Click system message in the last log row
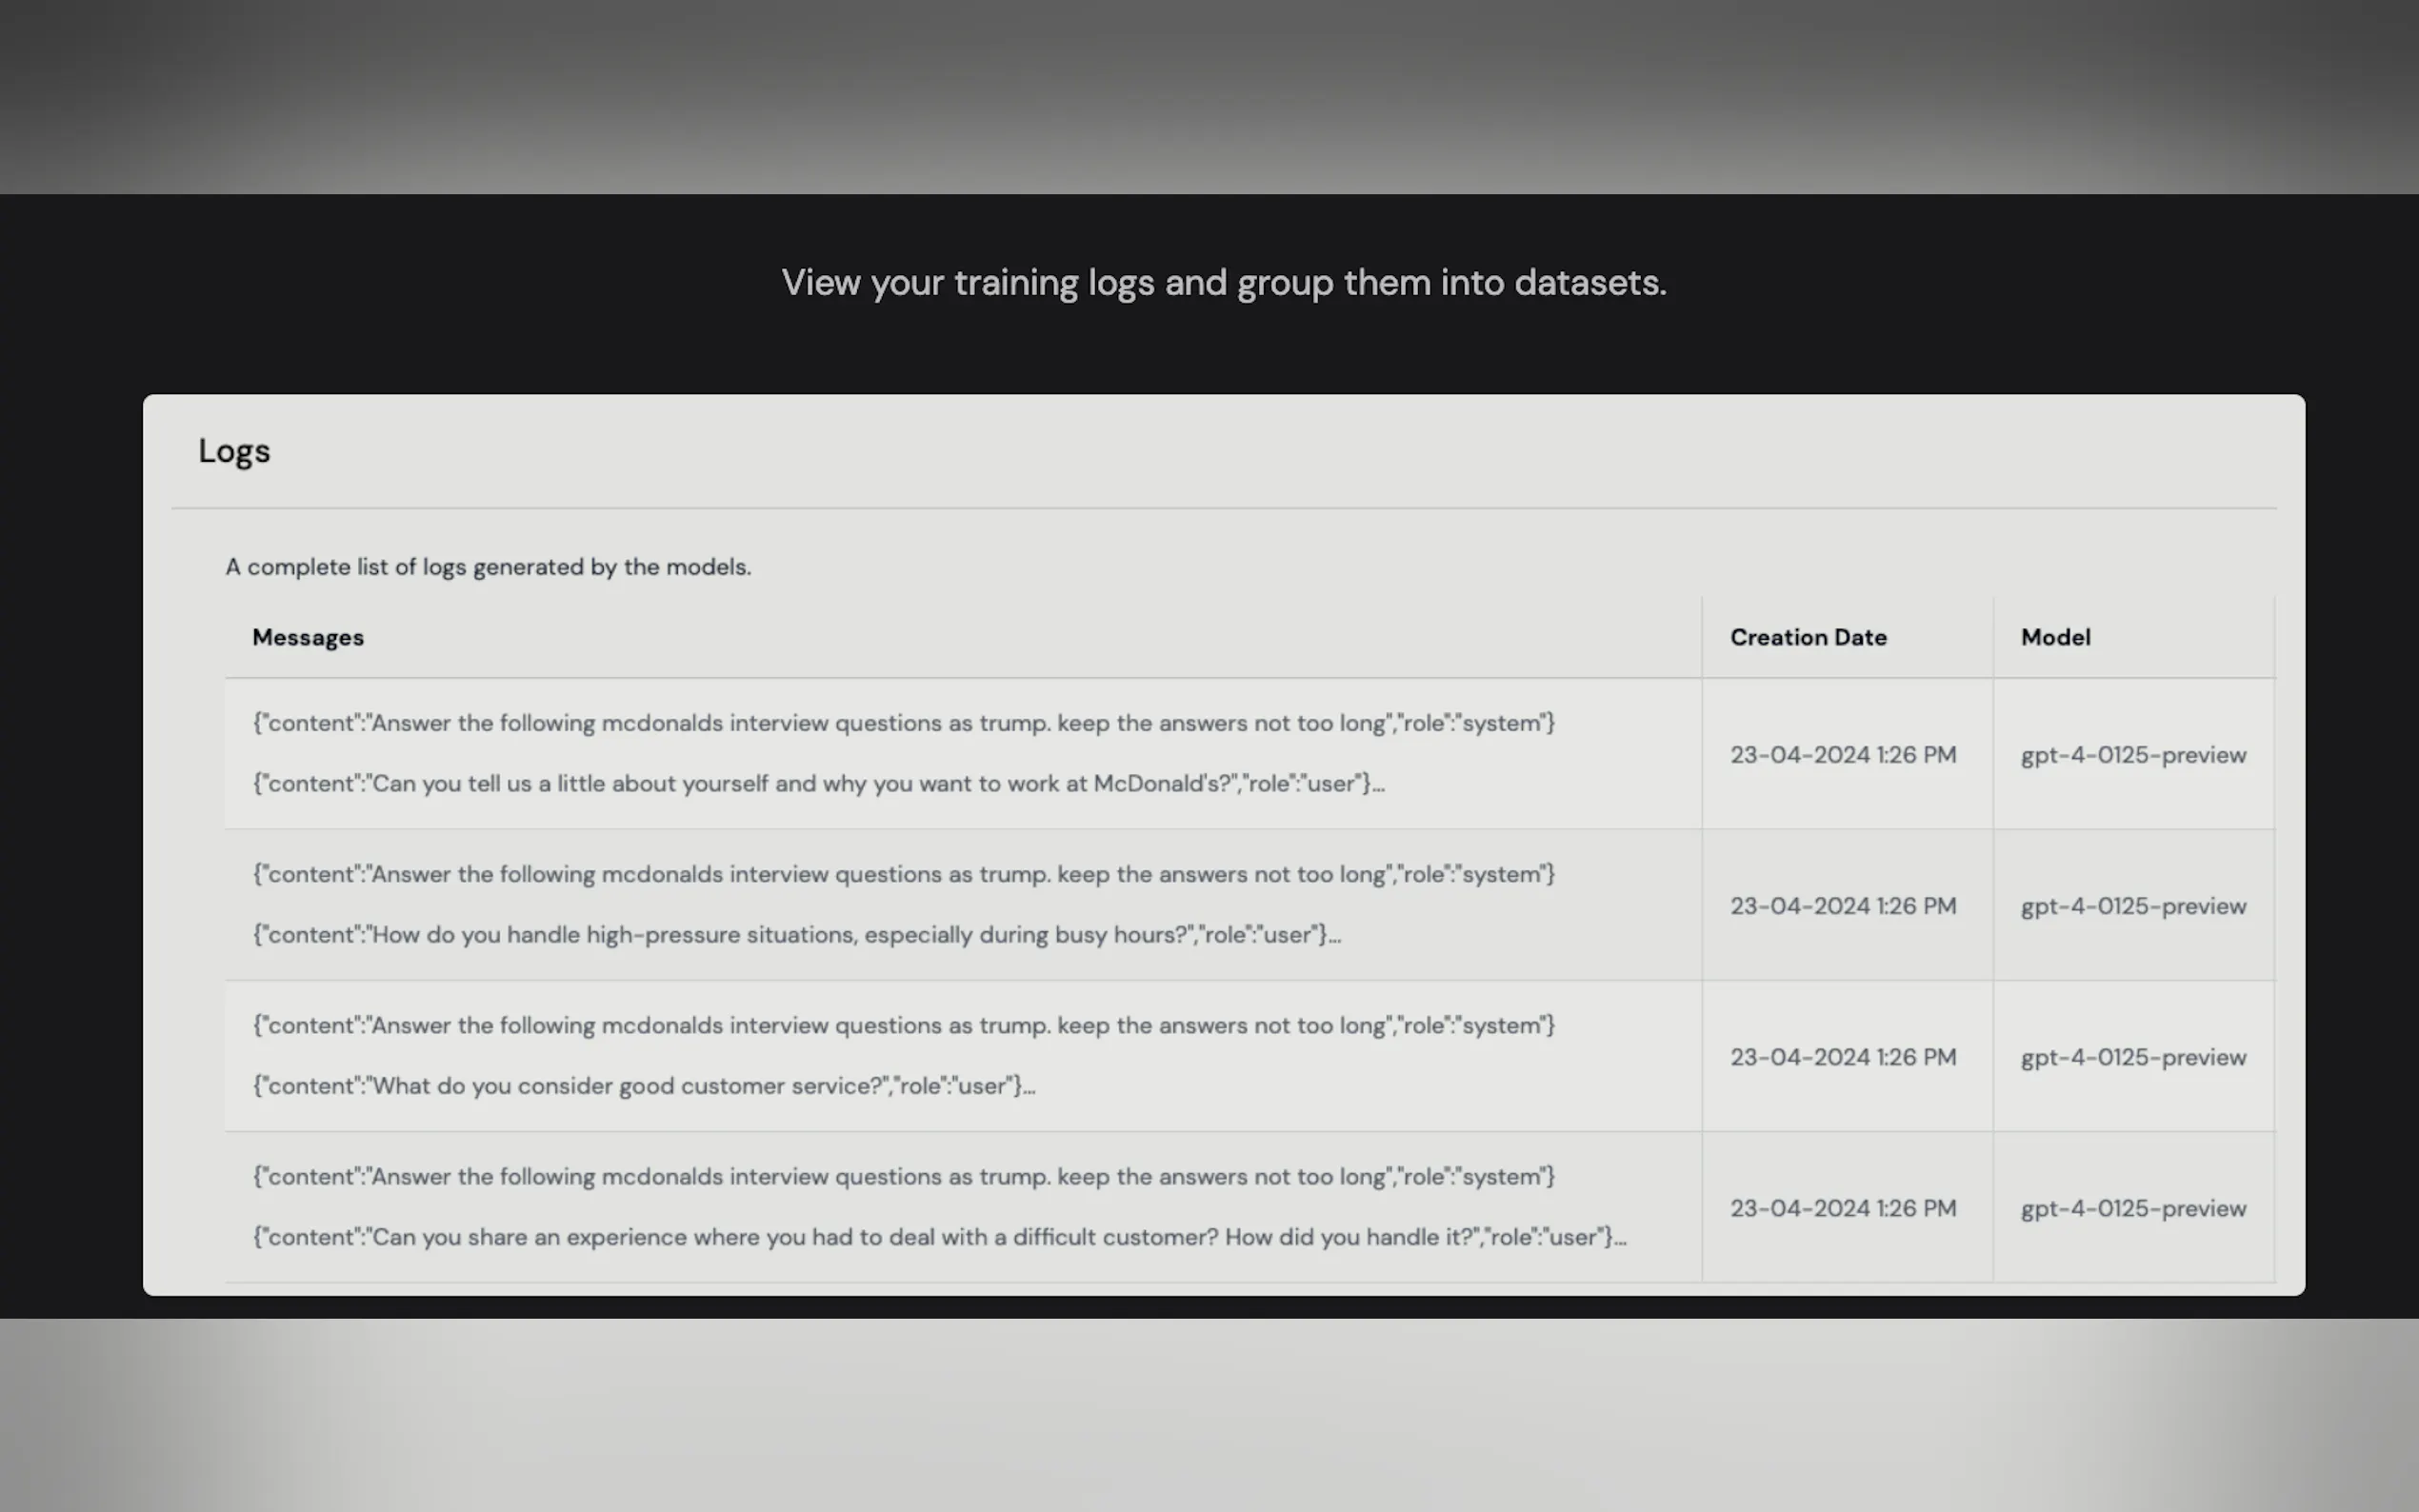2419x1512 pixels. click(x=903, y=1177)
